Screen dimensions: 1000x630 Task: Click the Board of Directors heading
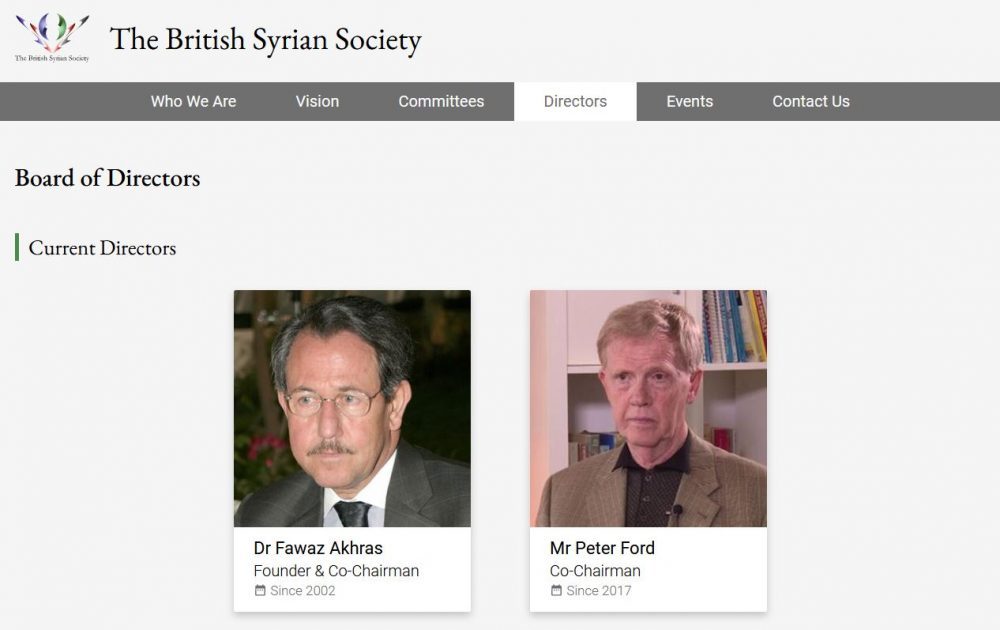point(107,178)
